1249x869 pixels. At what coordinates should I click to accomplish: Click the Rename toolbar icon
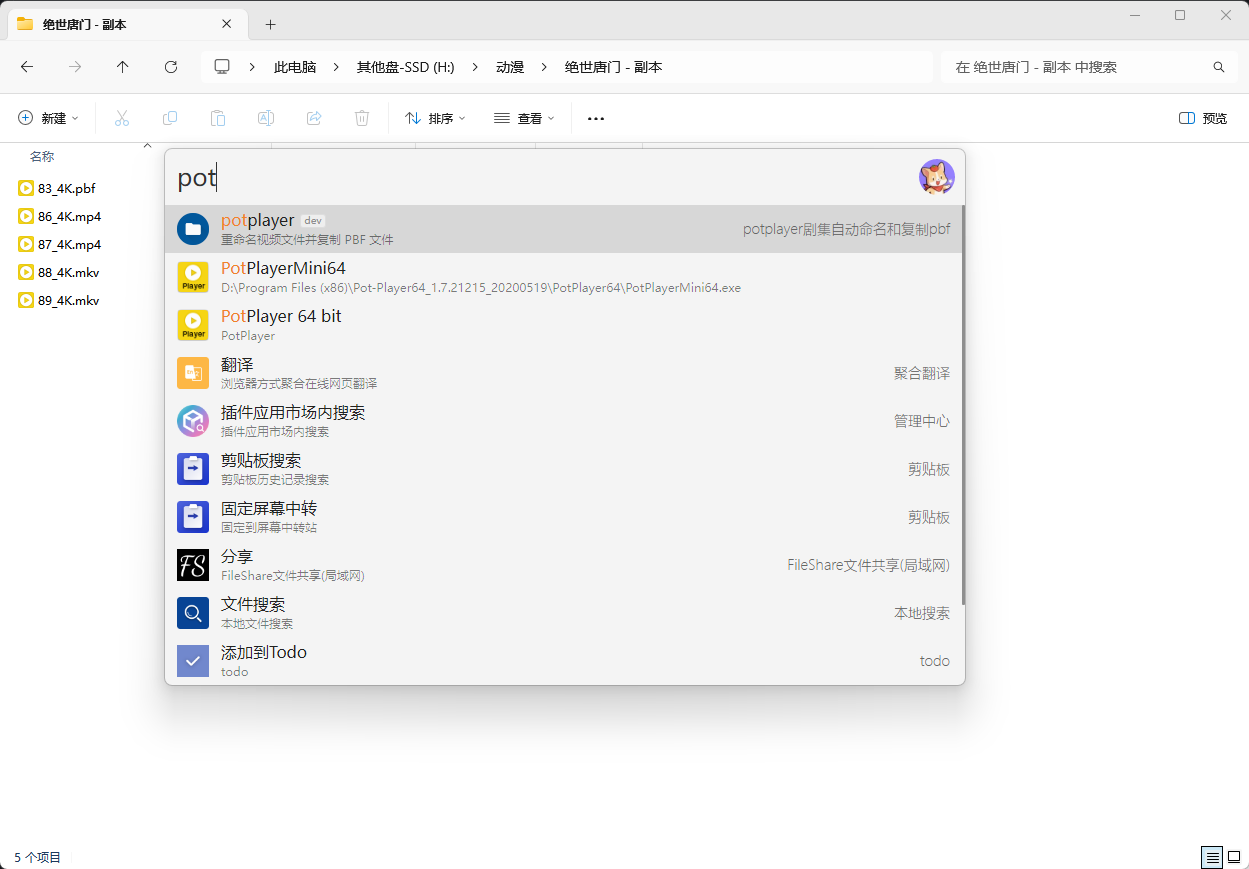point(266,118)
